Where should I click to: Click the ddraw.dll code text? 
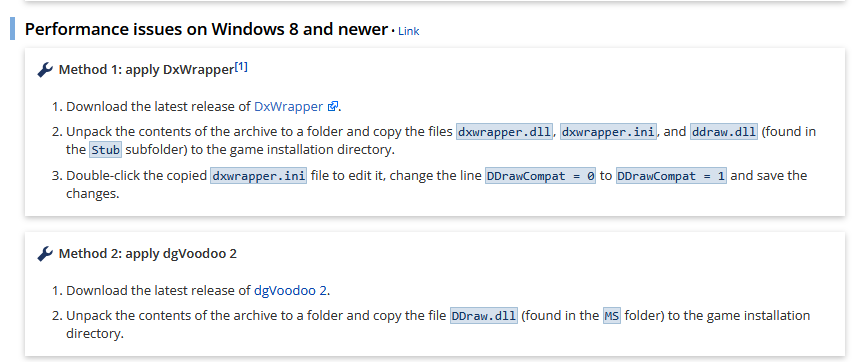click(x=723, y=132)
